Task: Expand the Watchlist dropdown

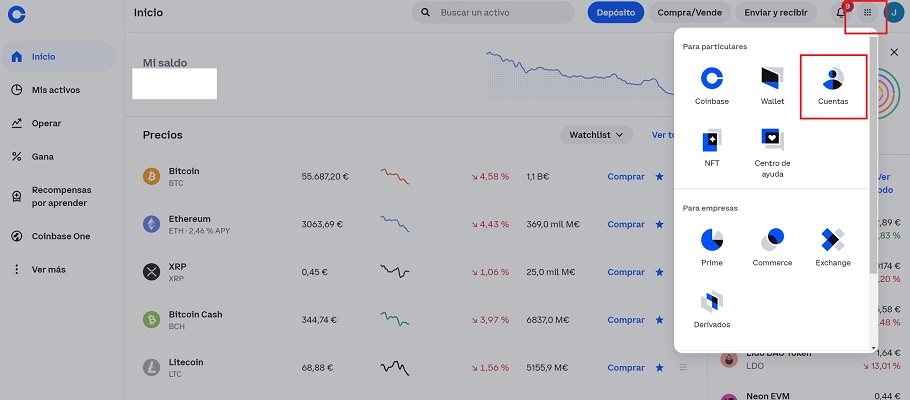Action: click(596, 134)
